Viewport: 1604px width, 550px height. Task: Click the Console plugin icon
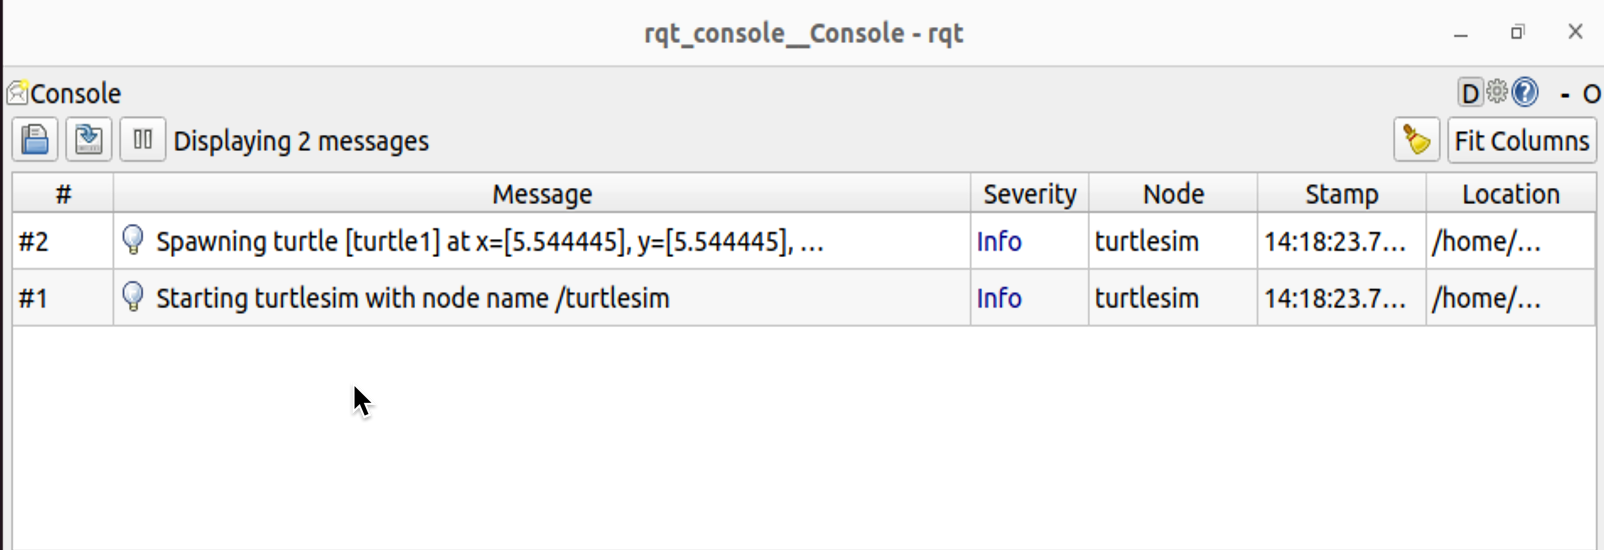point(17,93)
